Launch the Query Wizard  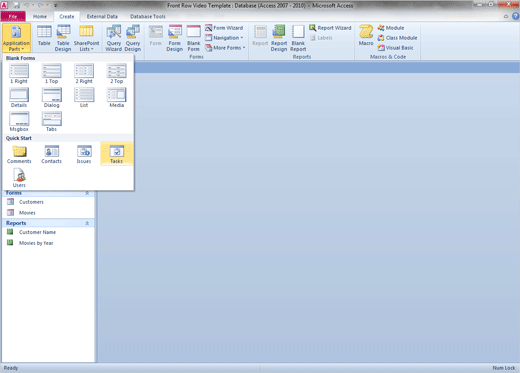pos(114,38)
